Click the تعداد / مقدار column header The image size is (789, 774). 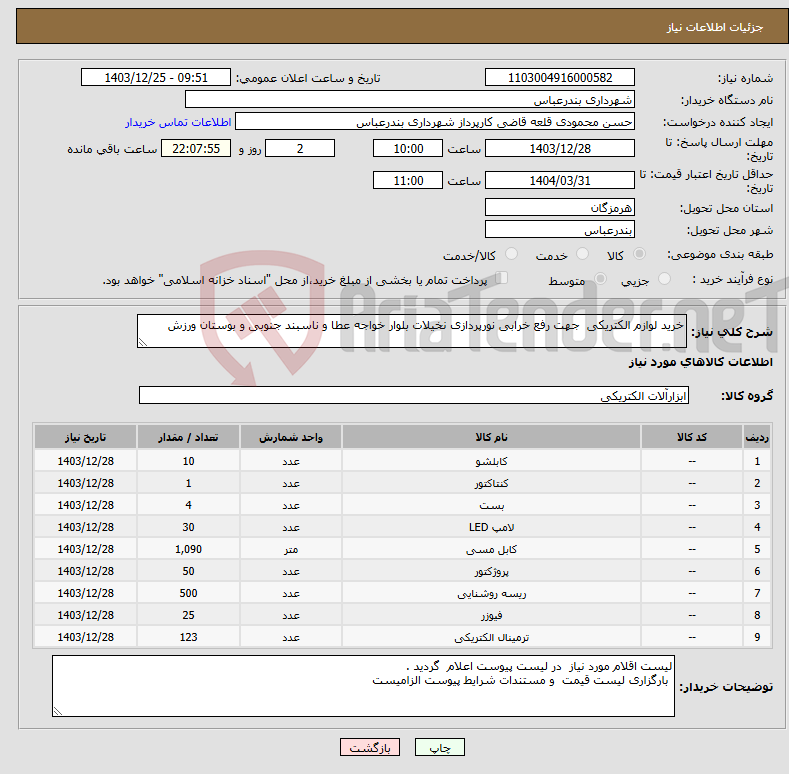coord(188,437)
